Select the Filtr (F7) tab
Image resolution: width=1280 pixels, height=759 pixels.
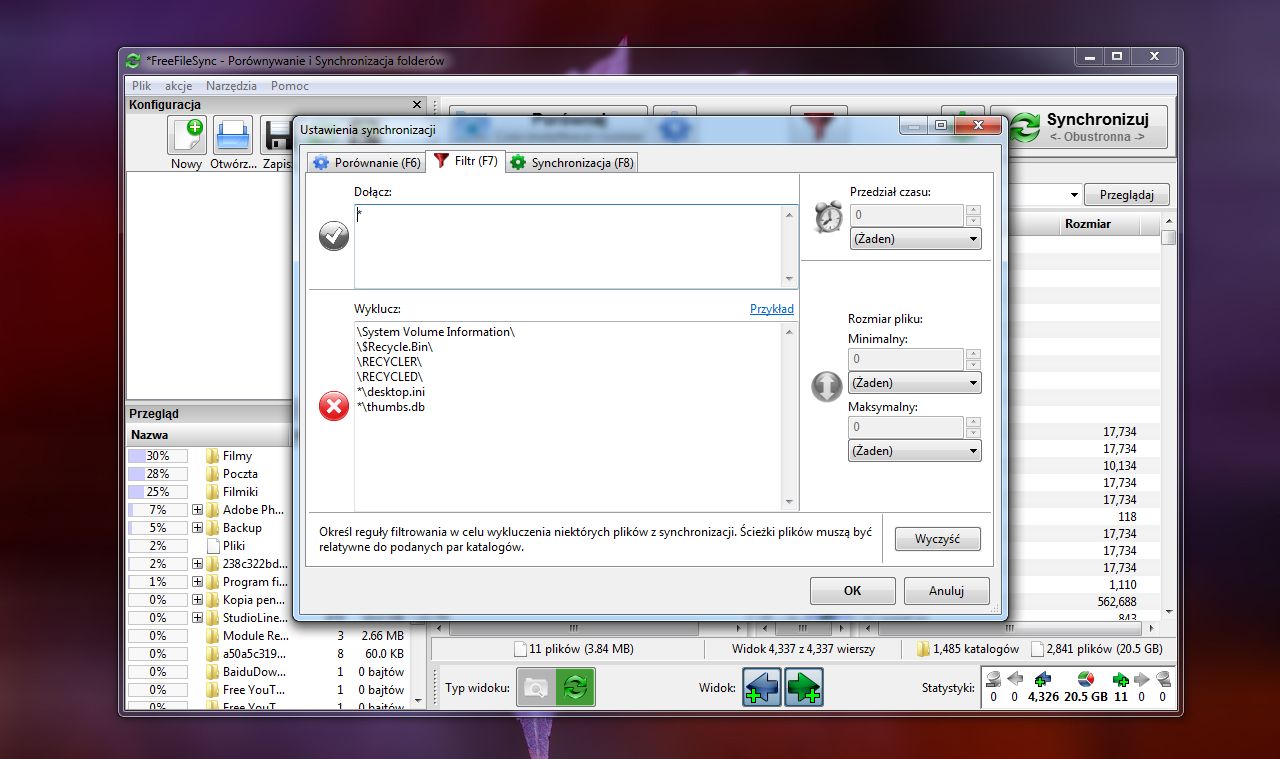[466, 160]
